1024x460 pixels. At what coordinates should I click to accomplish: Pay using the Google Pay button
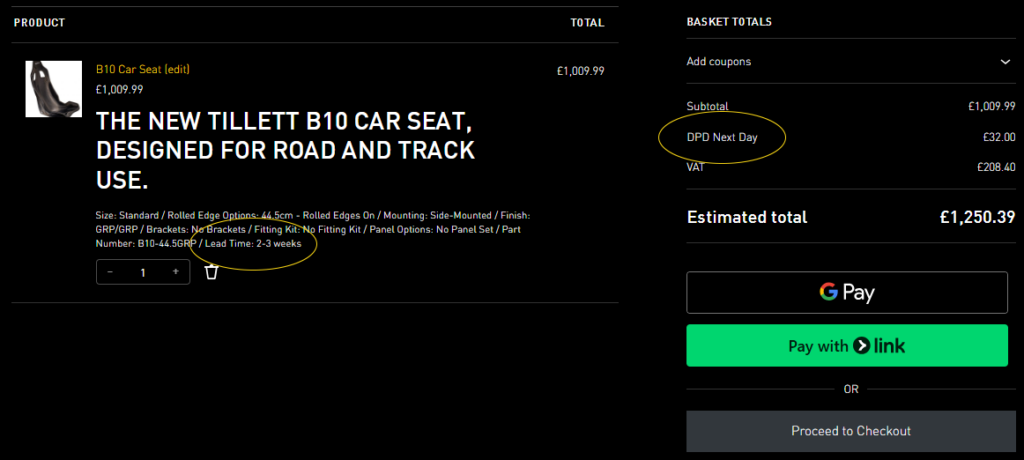pyautogui.click(x=846, y=292)
